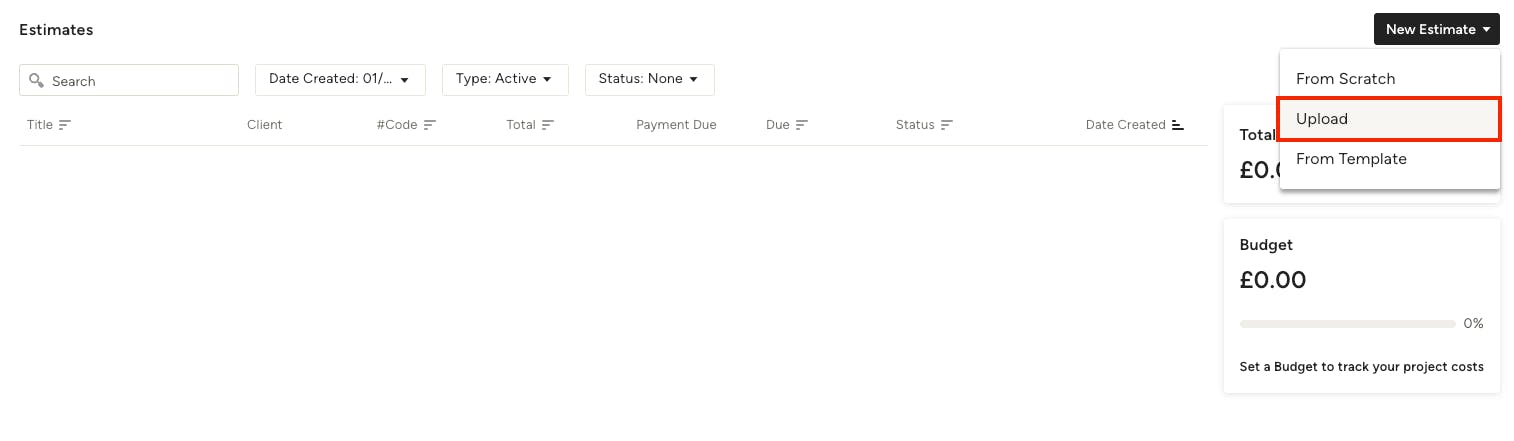Sort by Status column icon
This screenshot has height=441, width=1514.
(947, 125)
